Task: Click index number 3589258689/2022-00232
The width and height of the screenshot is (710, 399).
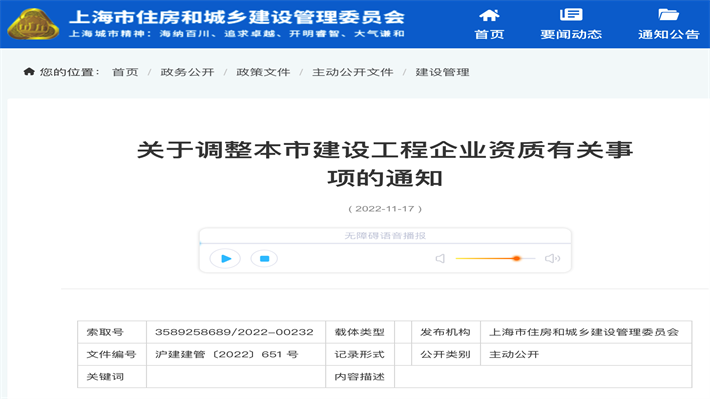Action: tap(234, 332)
